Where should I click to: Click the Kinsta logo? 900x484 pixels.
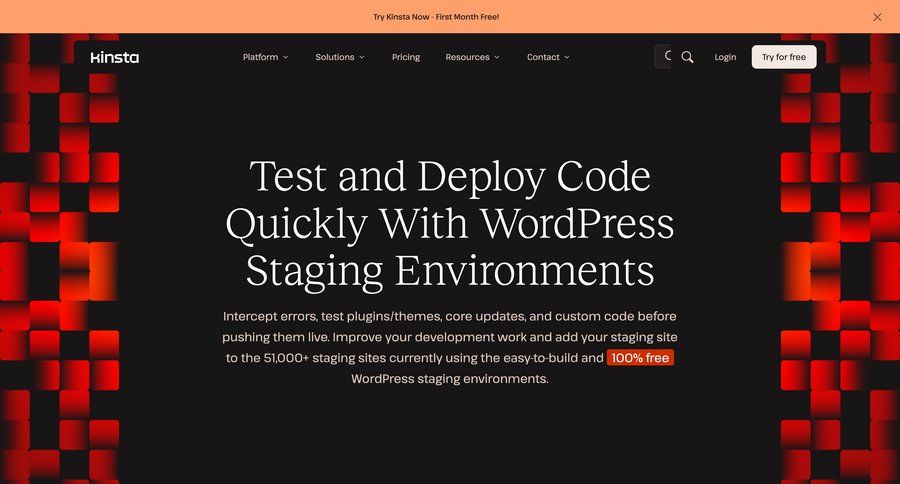coord(114,57)
